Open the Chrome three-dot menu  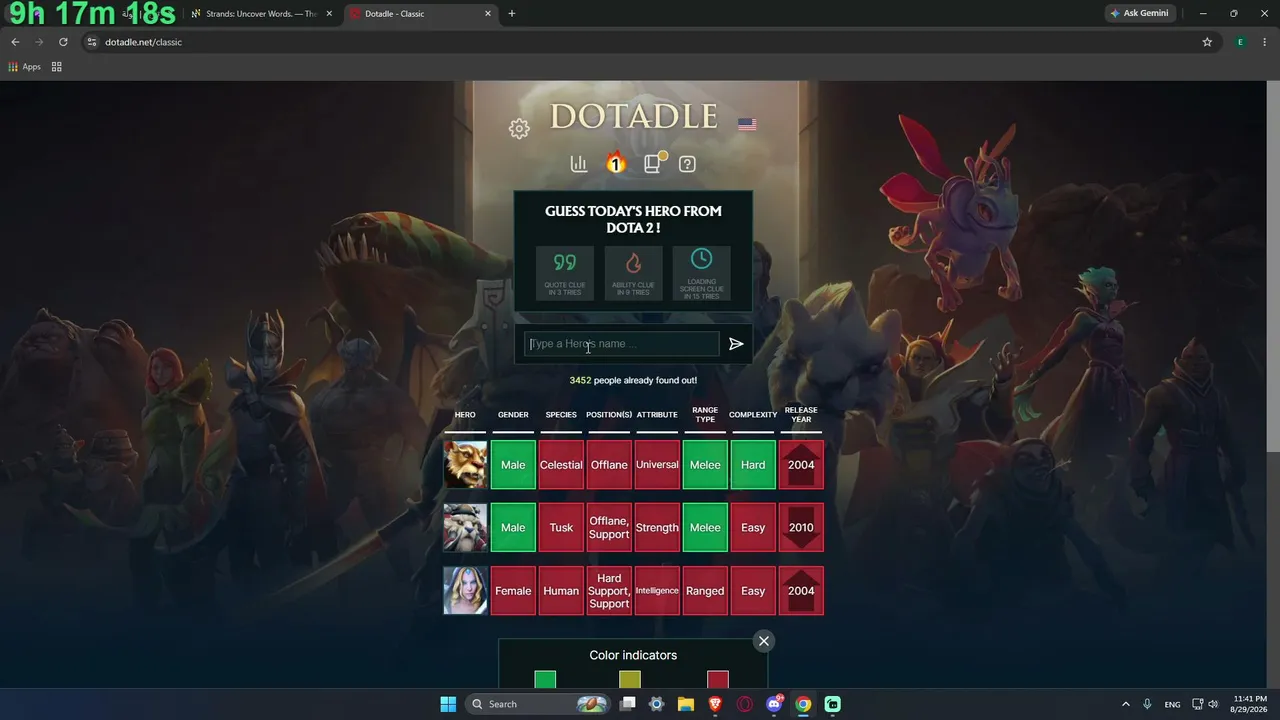pyautogui.click(x=1264, y=42)
